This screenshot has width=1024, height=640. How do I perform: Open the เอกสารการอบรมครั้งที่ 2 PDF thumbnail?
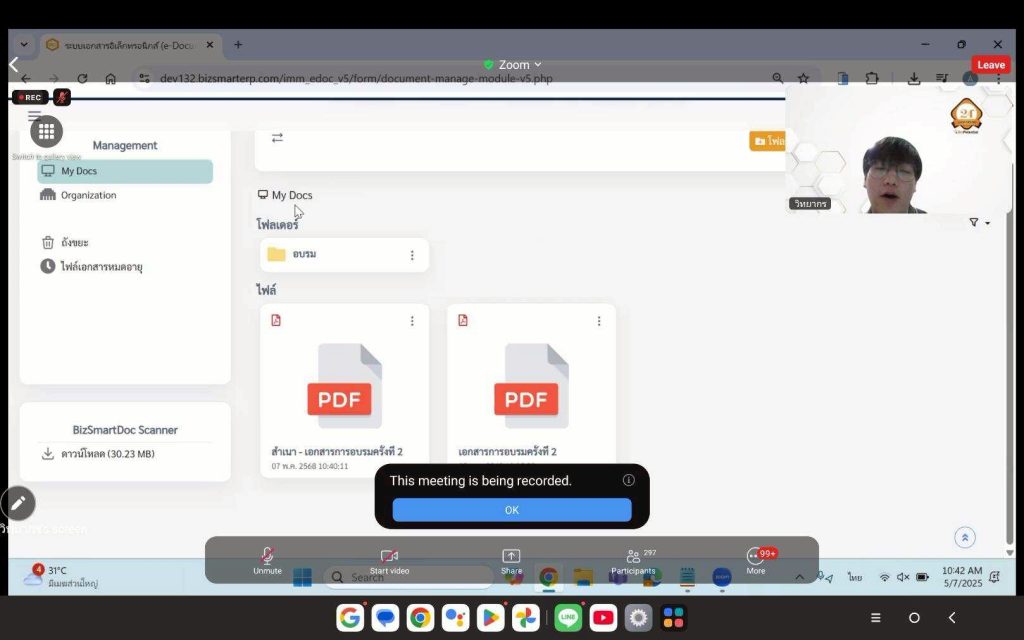pyautogui.click(x=531, y=386)
